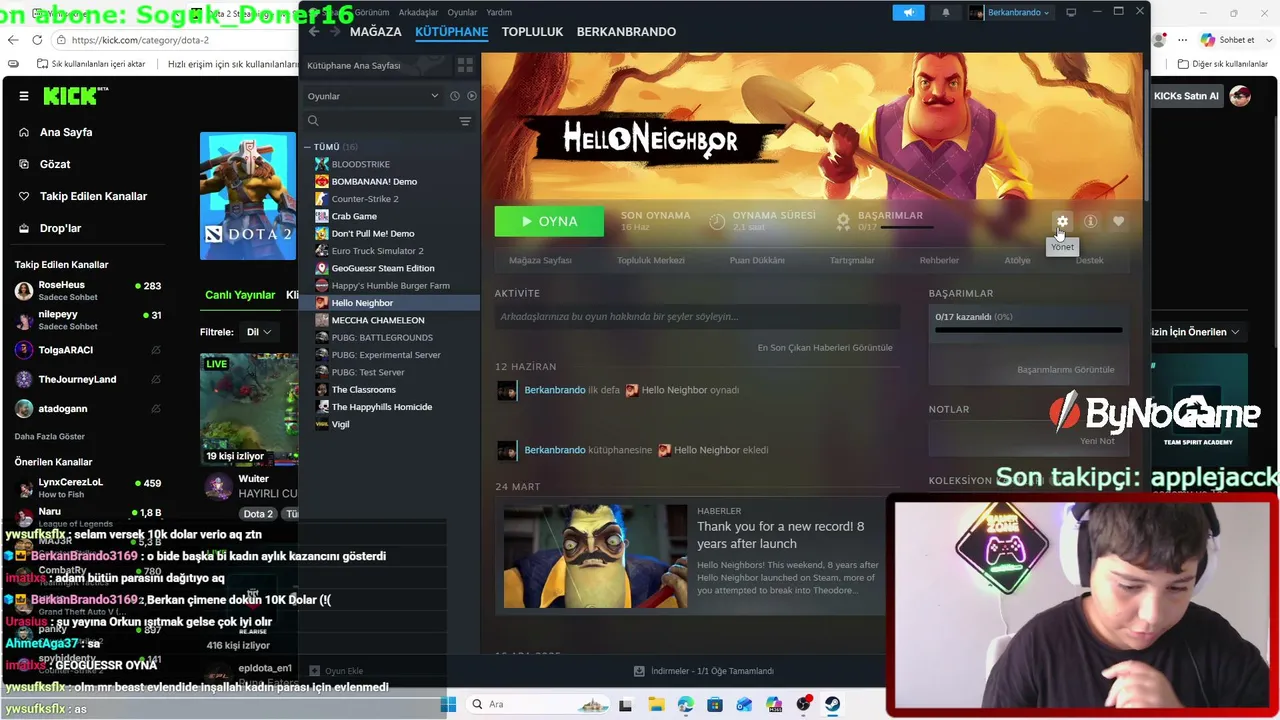The width and height of the screenshot is (1280, 720).
Task: Go back with Steam back arrow
Action: [x=314, y=32]
